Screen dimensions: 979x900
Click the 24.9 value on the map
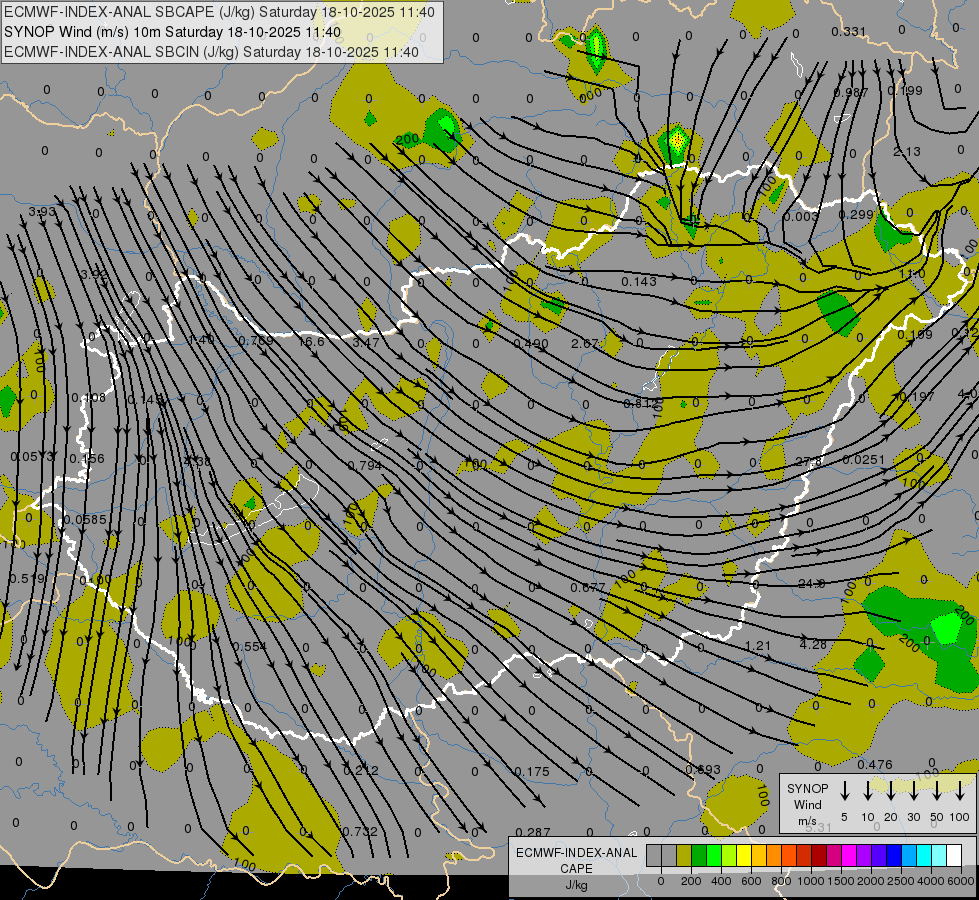812,583
